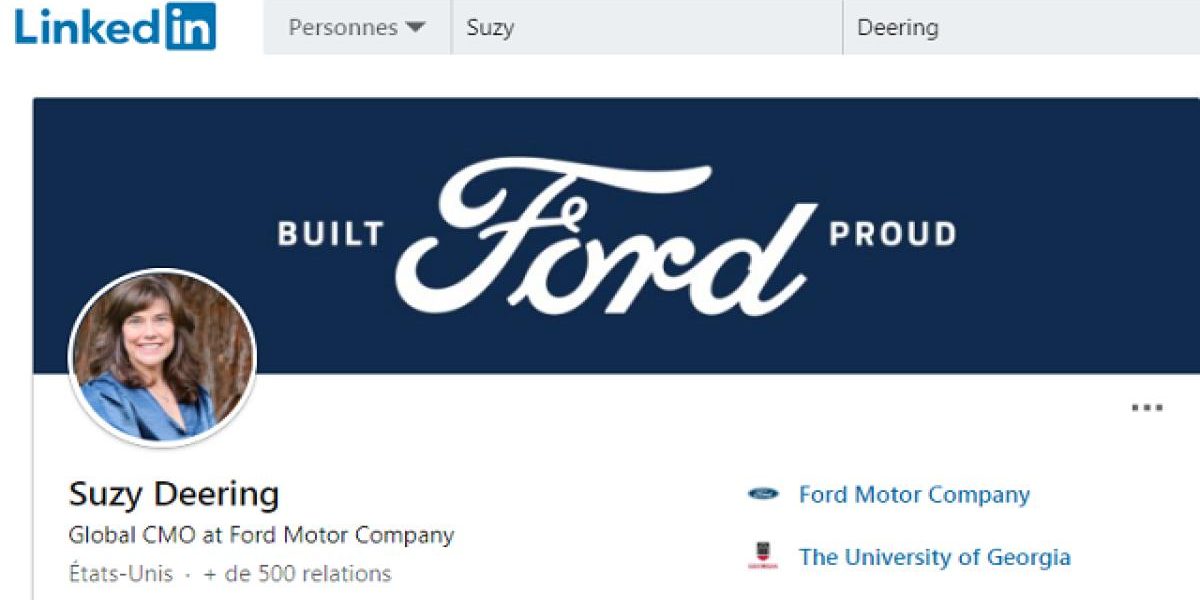
Task: Click the Ford oval logo icon
Action: click(763, 494)
